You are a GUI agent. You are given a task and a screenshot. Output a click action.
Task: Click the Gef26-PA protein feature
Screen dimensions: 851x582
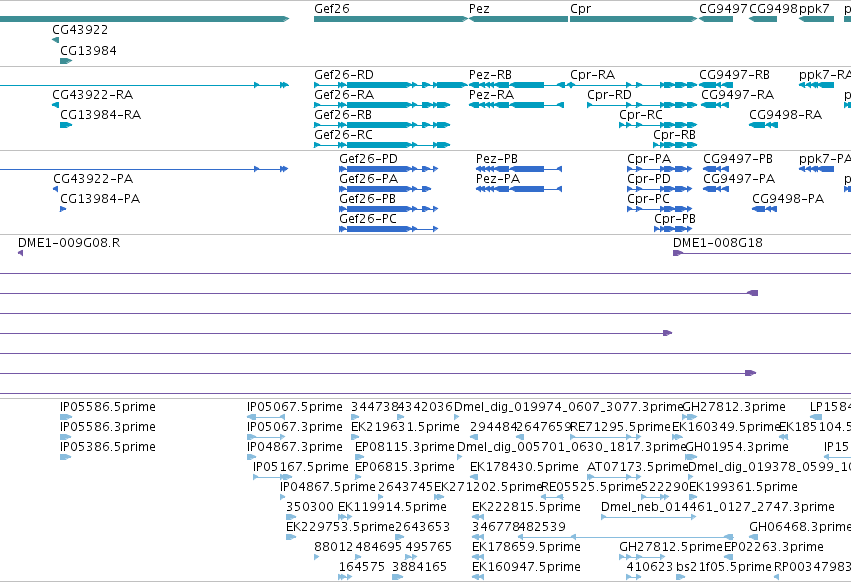click(385, 189)
